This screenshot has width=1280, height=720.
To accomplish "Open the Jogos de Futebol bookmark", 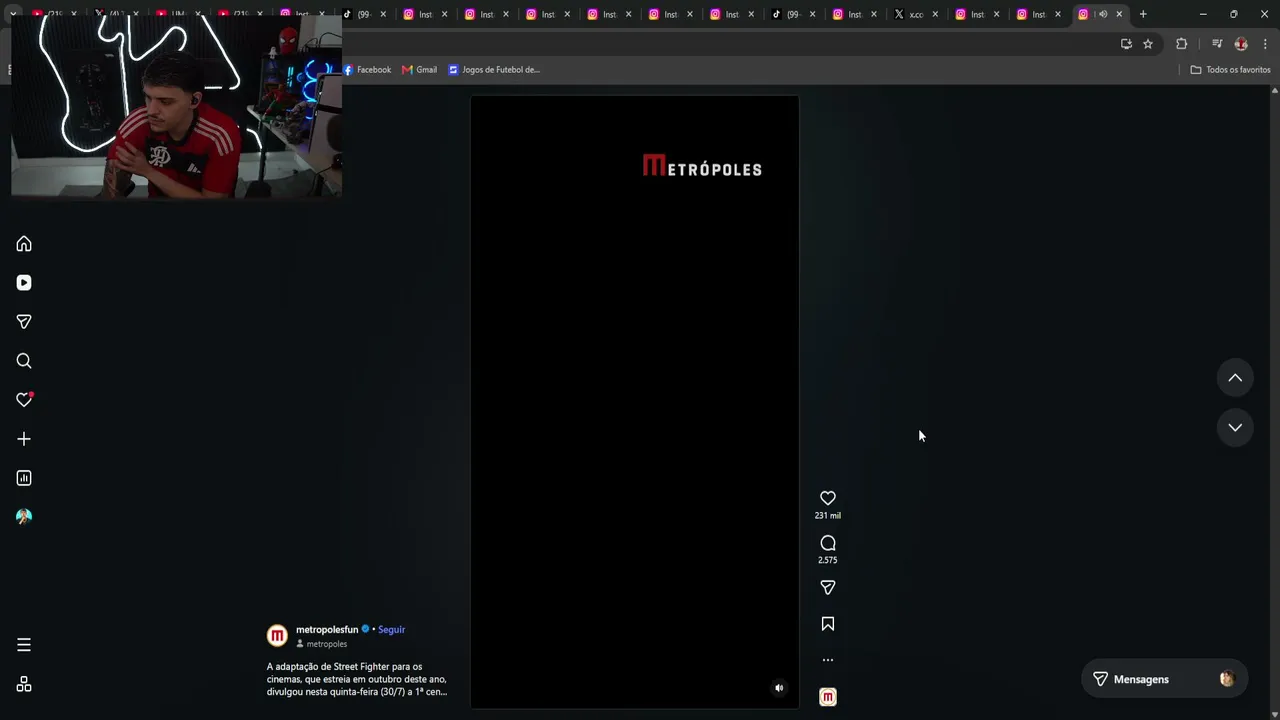I will (494, 70).
